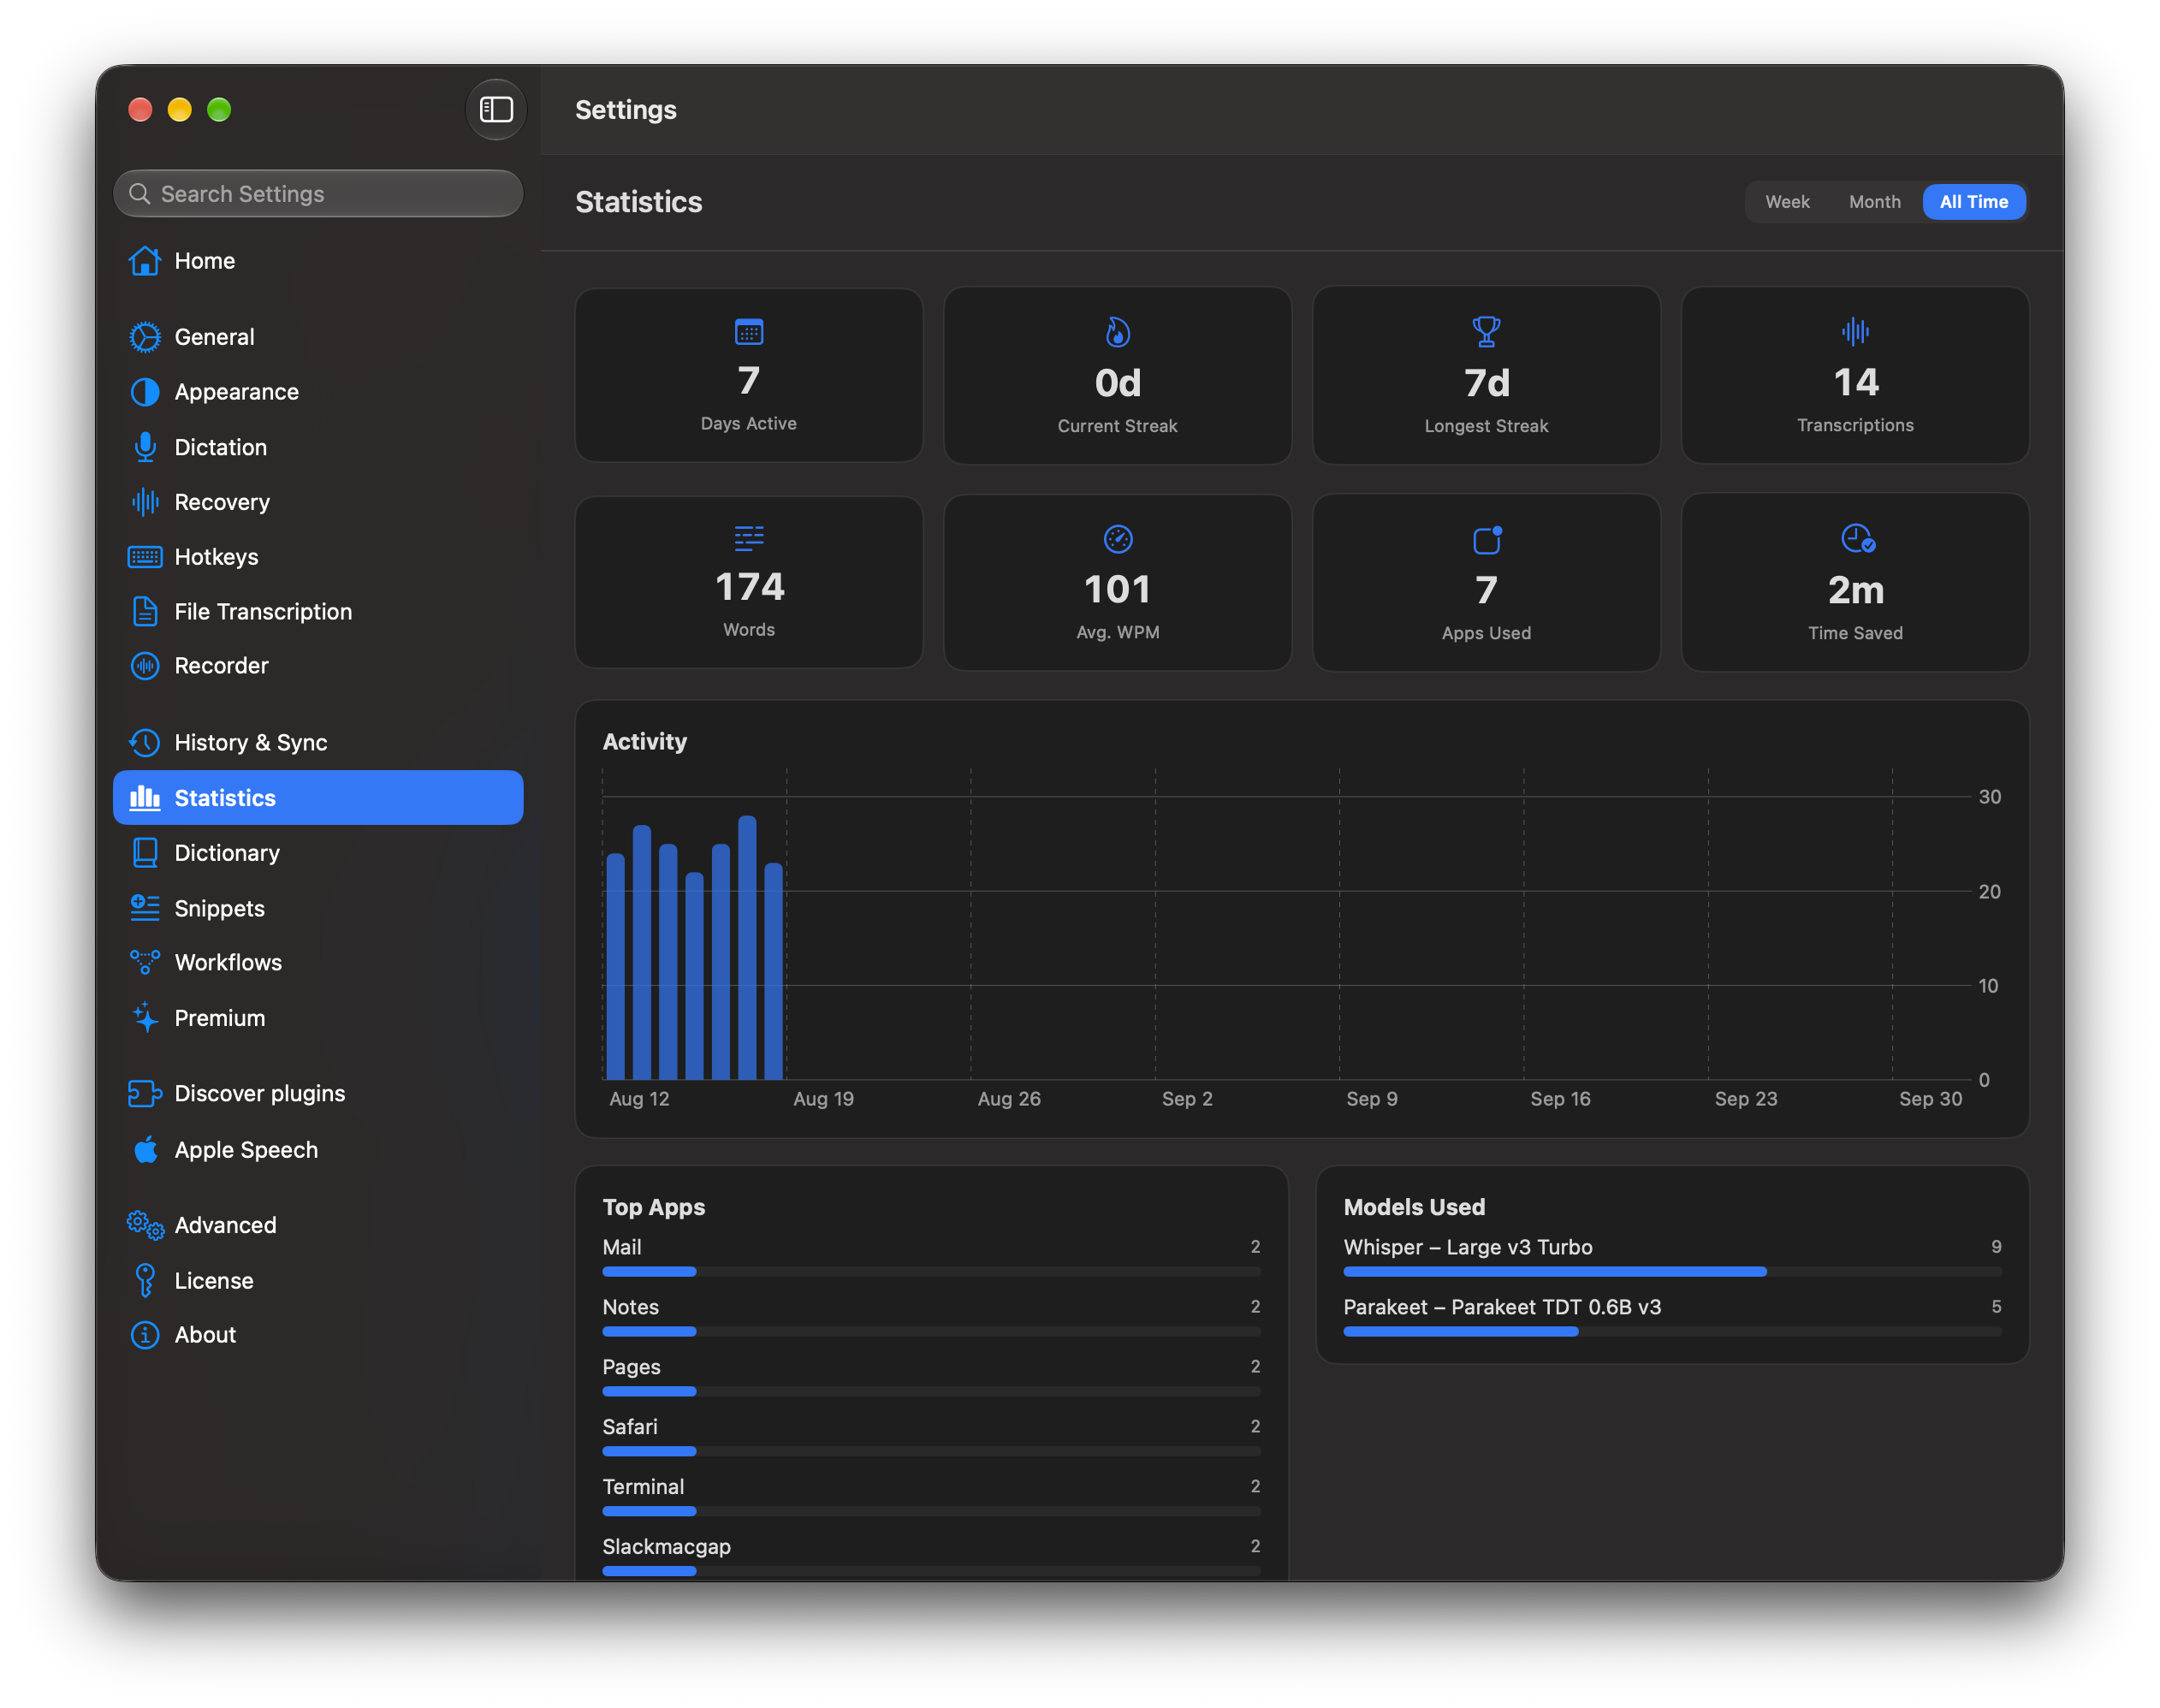Open the Dictation microphone settings

pyautogui.click(x=318, y=447)
